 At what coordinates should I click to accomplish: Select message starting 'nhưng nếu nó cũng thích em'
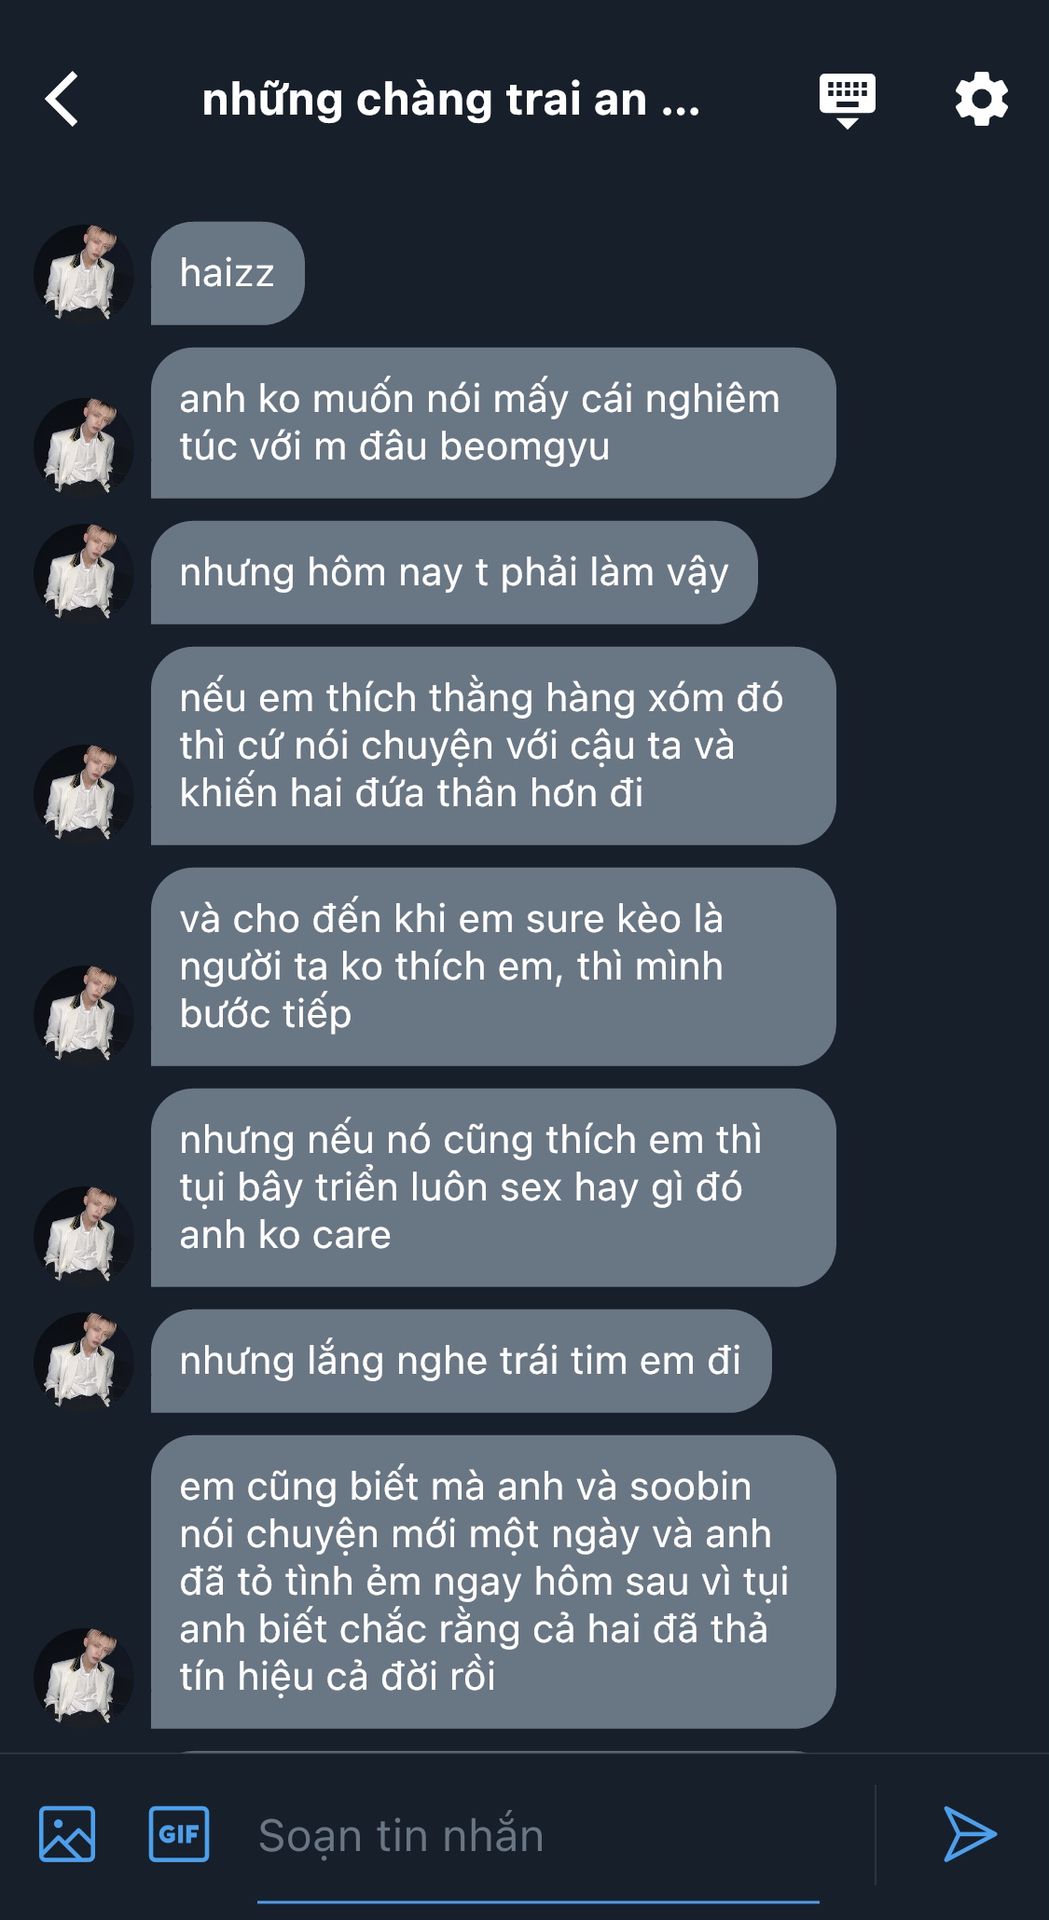pyautogui.click(x=493, y=1188)
